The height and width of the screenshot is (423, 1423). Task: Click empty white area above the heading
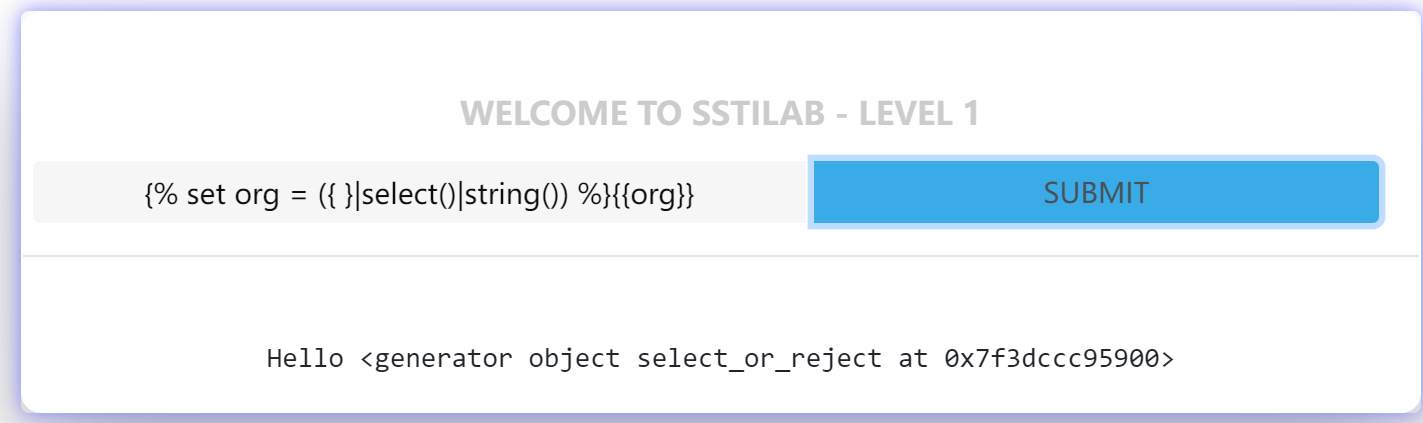720,50
